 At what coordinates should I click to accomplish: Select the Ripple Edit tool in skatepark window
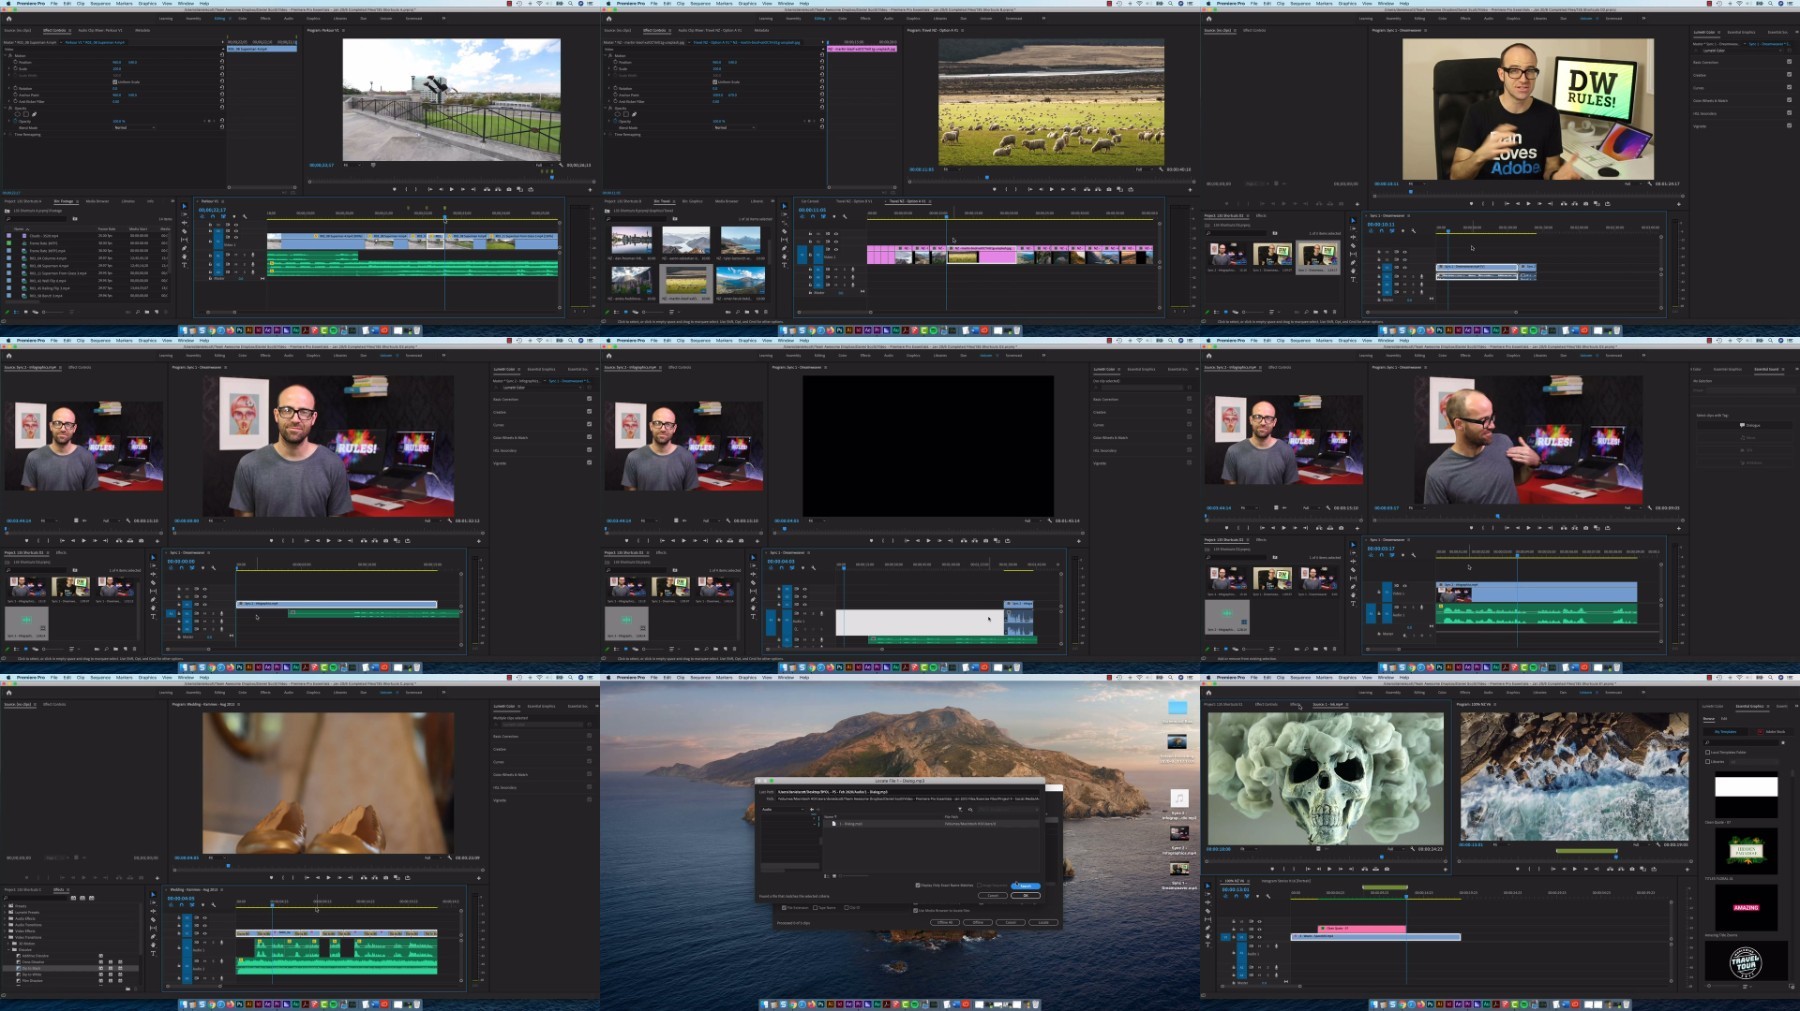pyautogui.click(x=184, y=223)
